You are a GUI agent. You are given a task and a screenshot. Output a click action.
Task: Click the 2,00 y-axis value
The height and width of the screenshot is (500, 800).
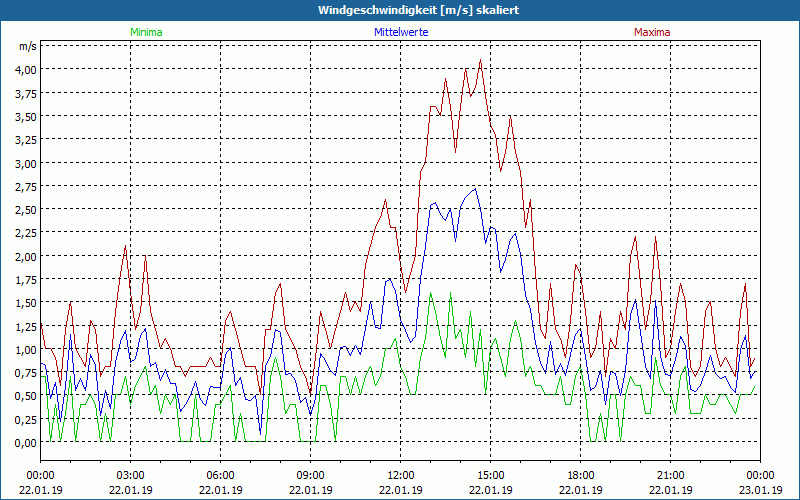coord(26,257)
